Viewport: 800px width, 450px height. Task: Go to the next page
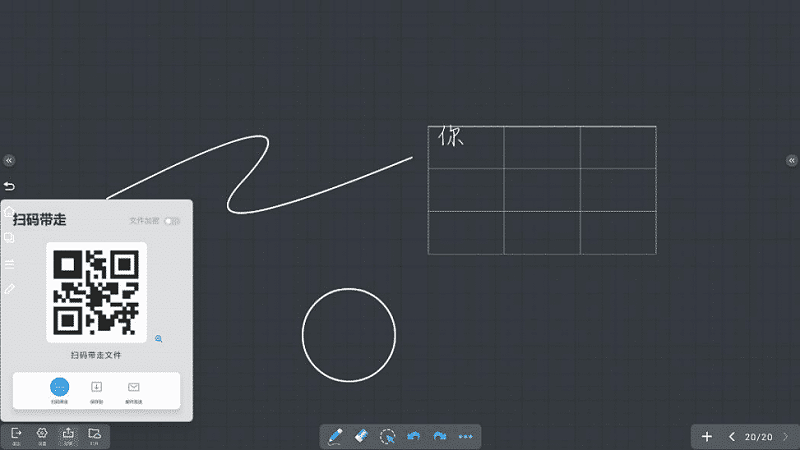click(x=786, y=437)
